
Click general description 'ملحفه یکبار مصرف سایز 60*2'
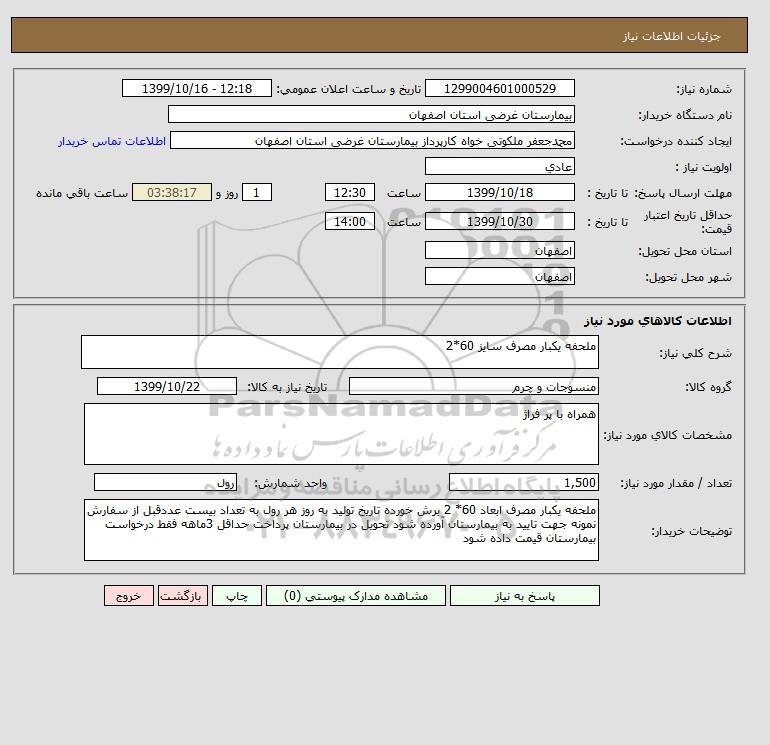(x=340, y=352)
